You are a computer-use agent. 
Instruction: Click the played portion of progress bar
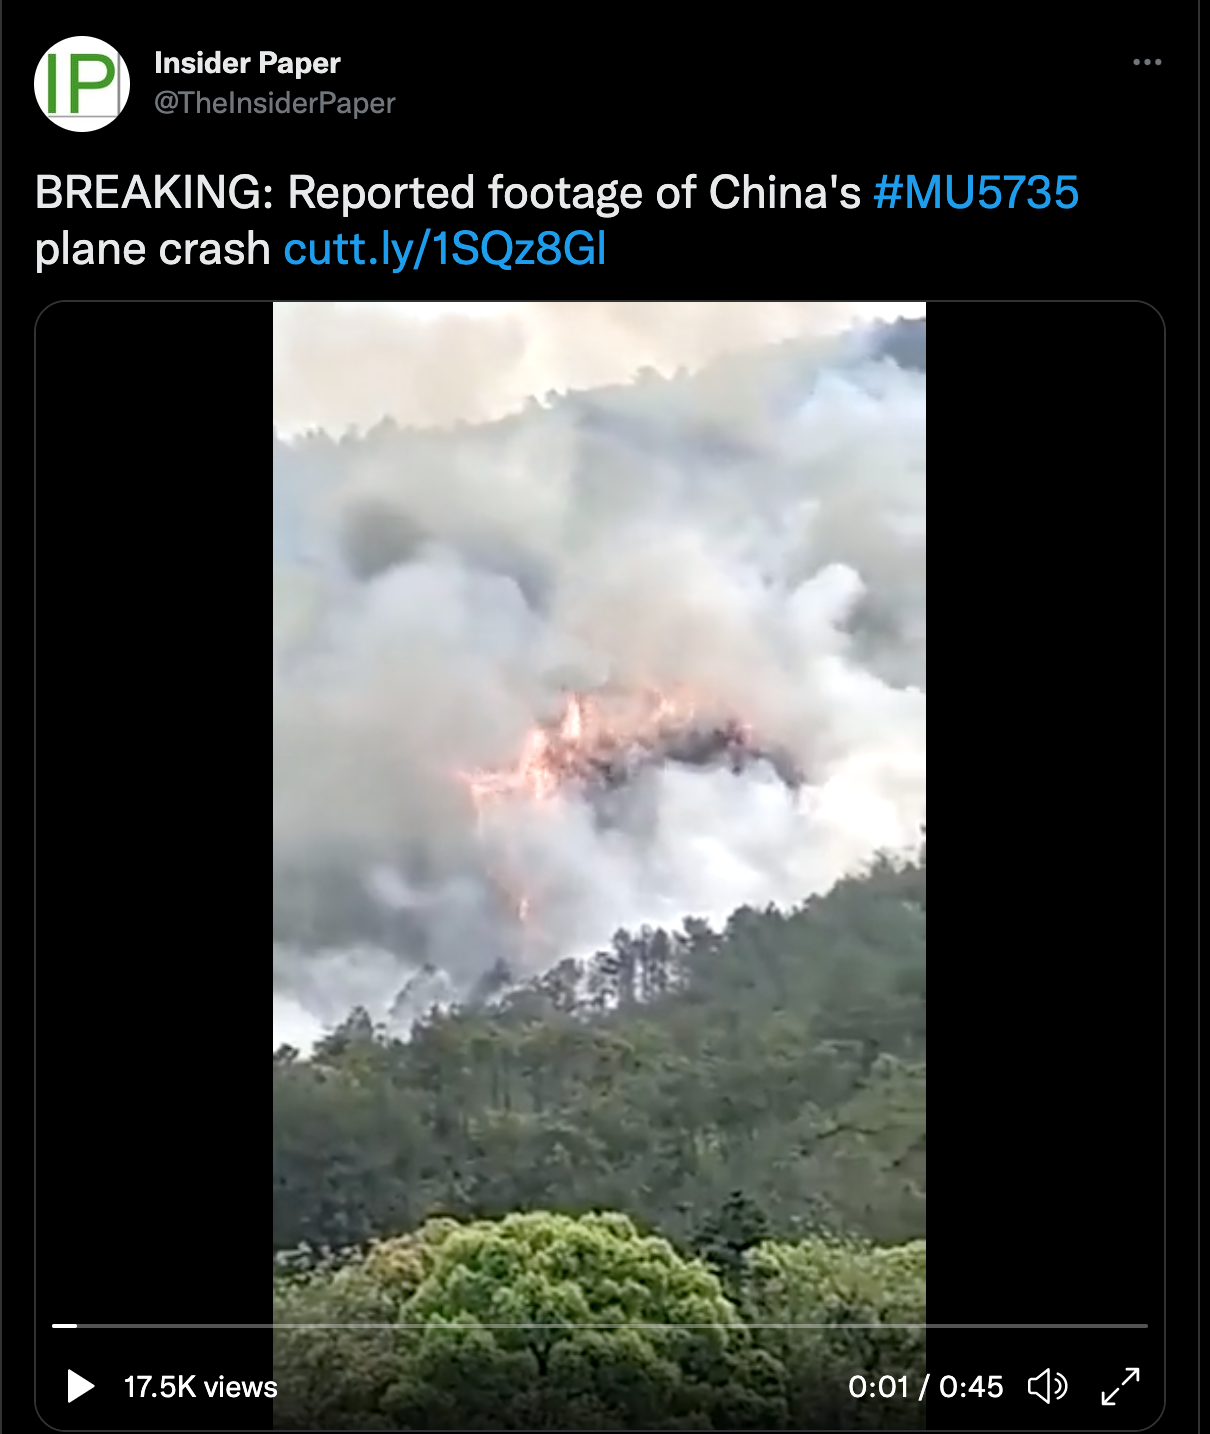click(x=64, y=1325)
